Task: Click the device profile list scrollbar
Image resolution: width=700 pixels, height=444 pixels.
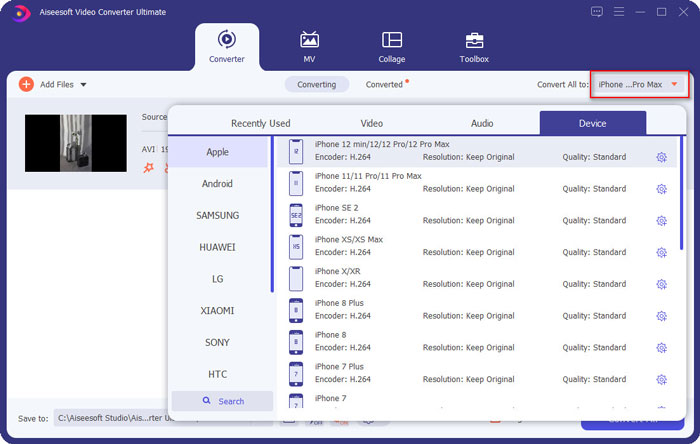Action: pos(681,193)
